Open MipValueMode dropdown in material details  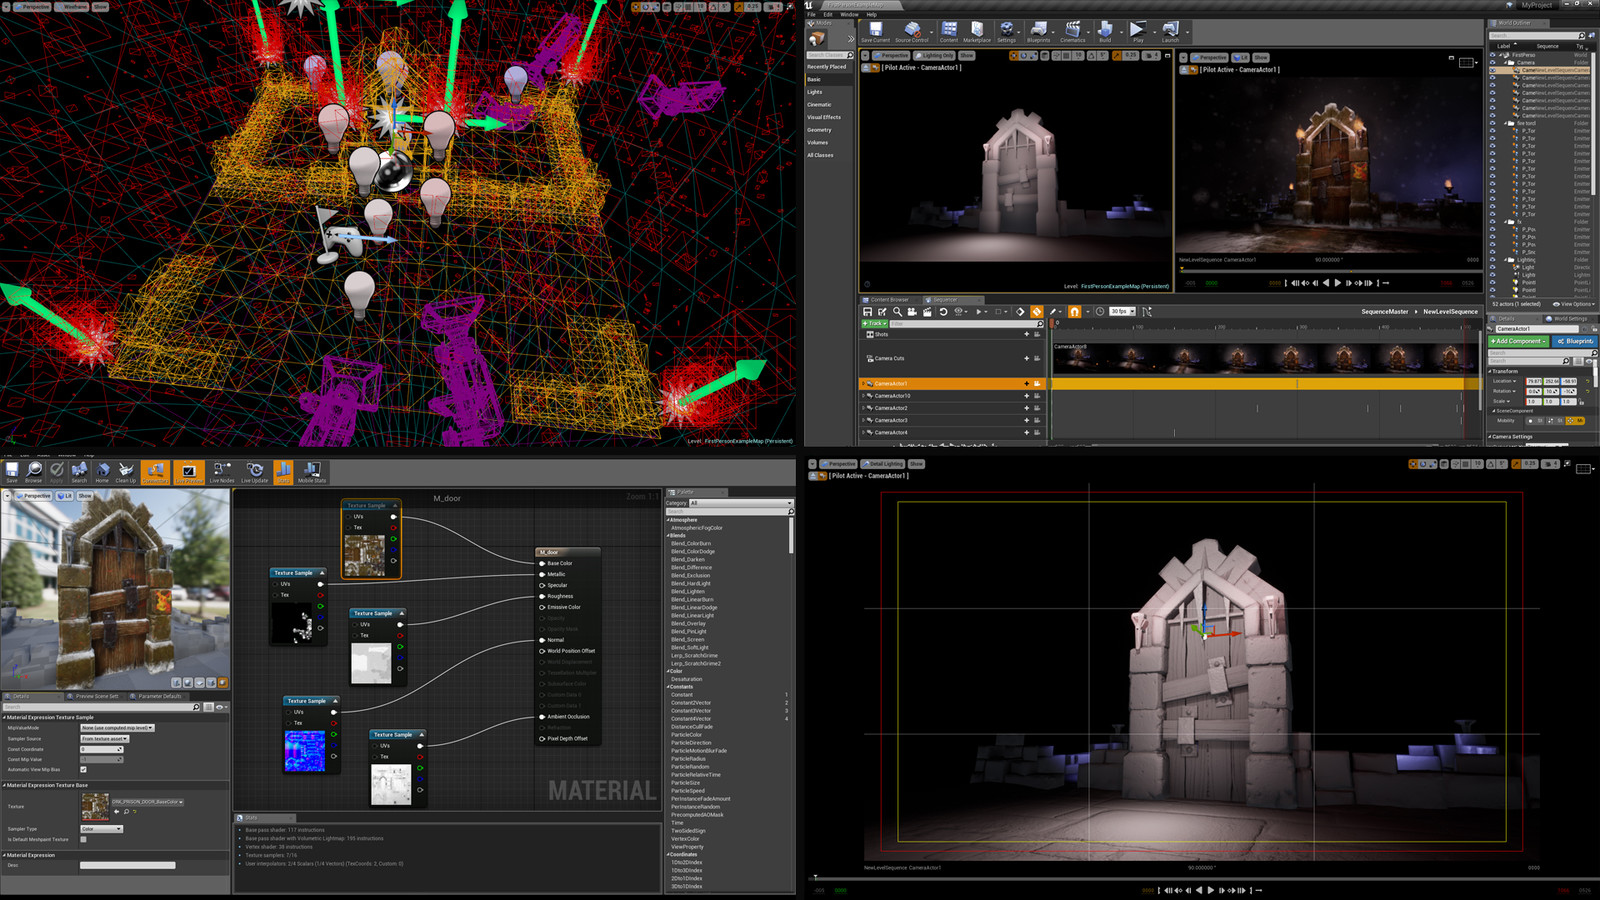(117, 728)
